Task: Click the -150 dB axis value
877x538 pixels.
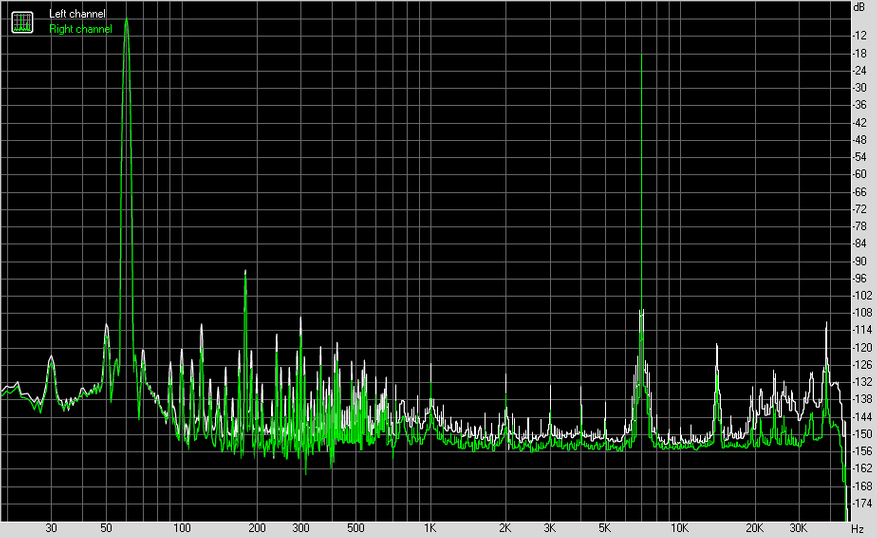Action: pos(861,434)
